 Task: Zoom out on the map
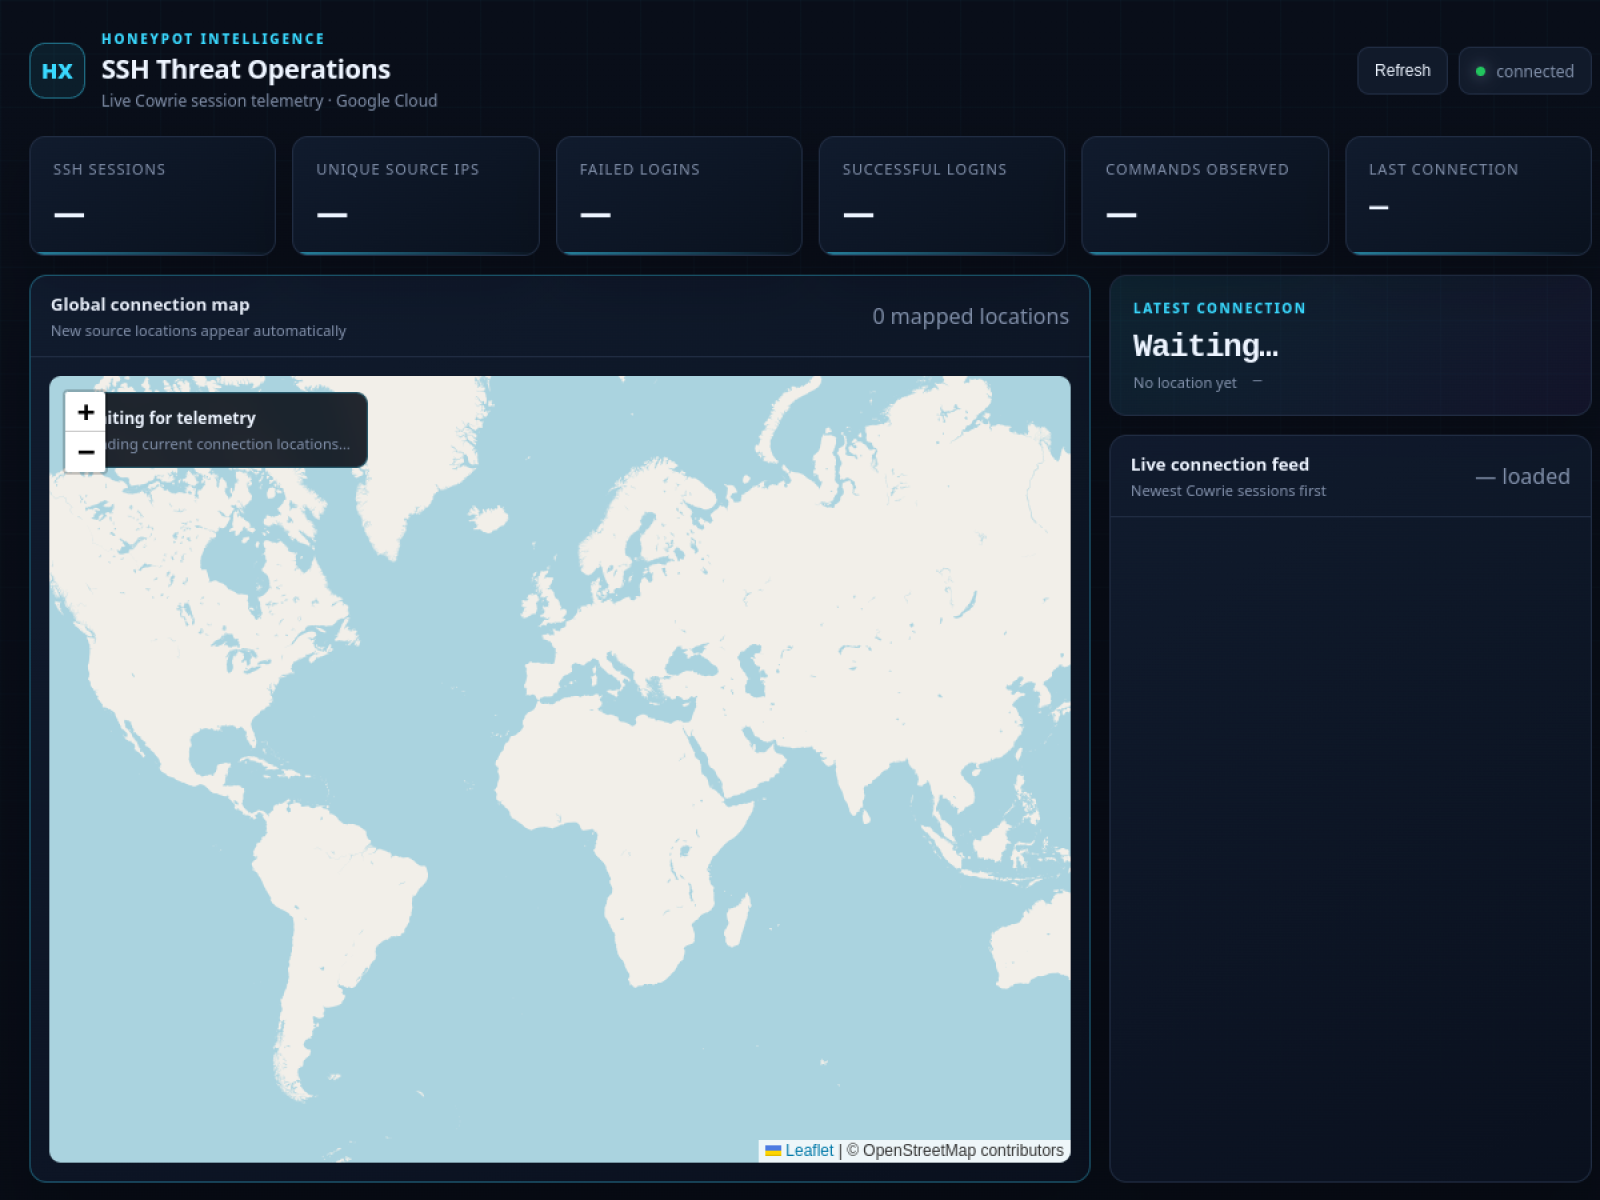click(86, 452)
